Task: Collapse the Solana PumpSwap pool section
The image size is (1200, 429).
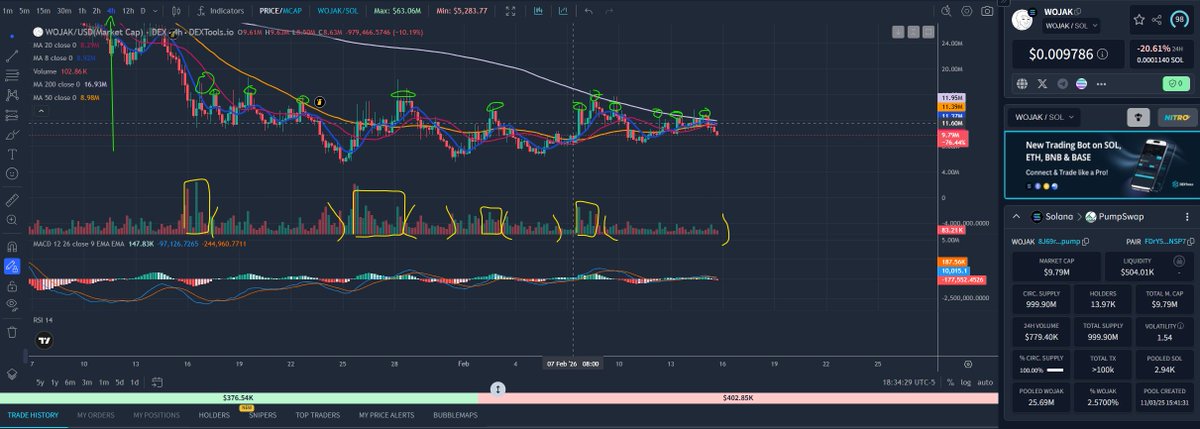Action: point(1016,216)
